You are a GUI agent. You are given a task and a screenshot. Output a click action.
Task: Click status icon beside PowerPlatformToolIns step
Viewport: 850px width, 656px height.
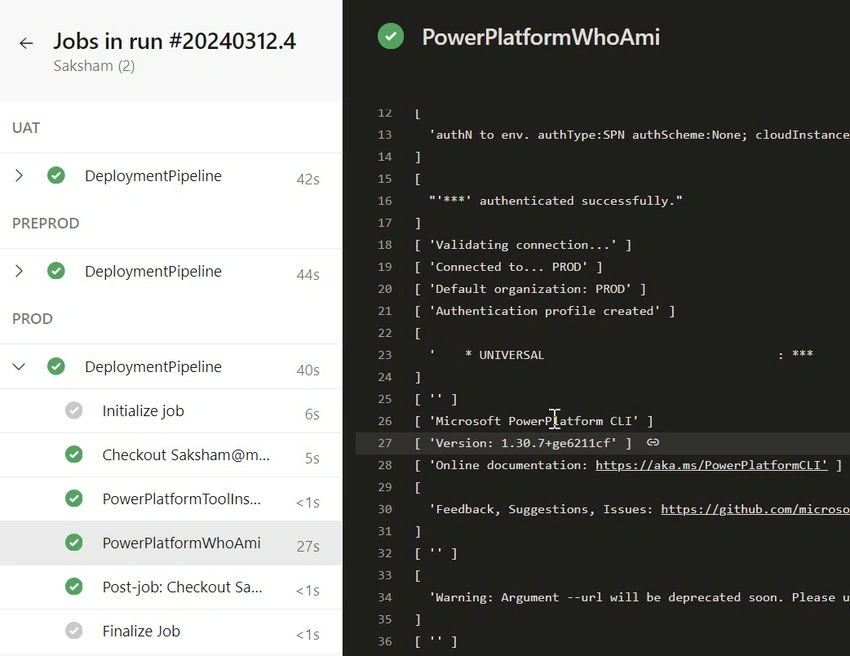pyautogui.click(x=74, y=498)
